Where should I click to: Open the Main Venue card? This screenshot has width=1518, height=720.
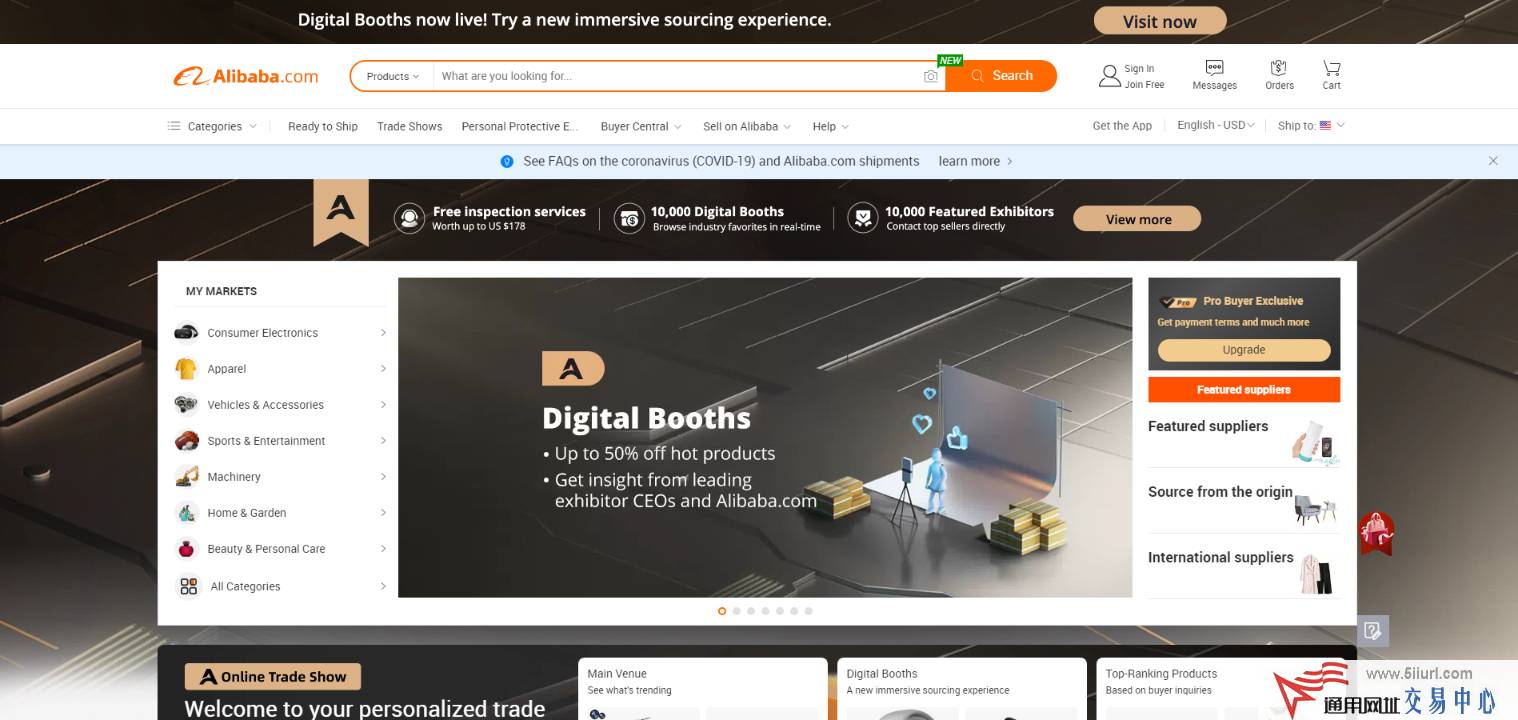coord(703,688)
